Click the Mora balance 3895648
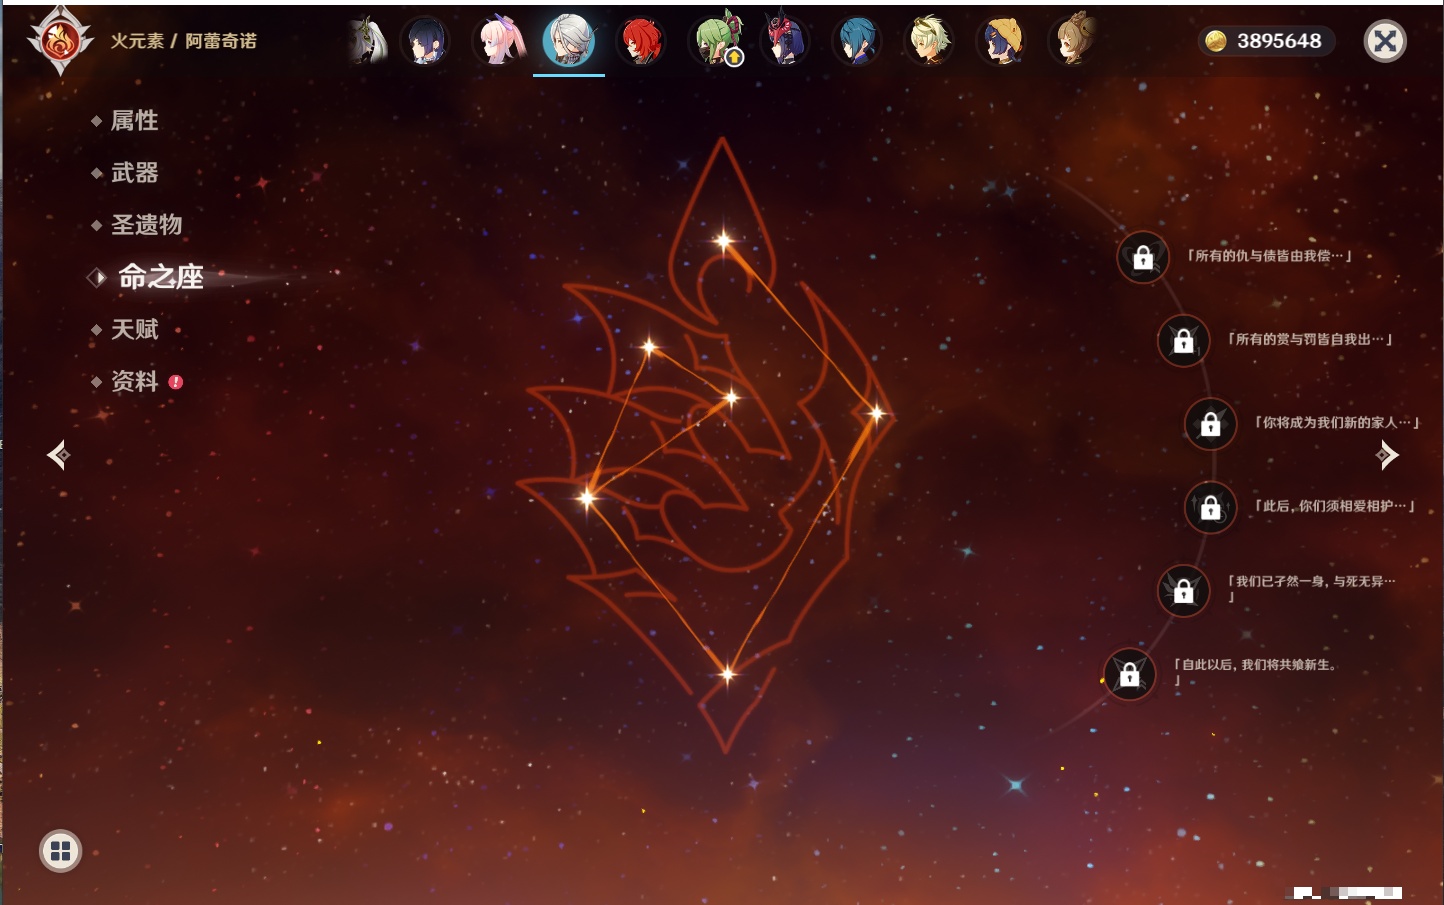This screenshot has width=1444, height=905. 1265,41
